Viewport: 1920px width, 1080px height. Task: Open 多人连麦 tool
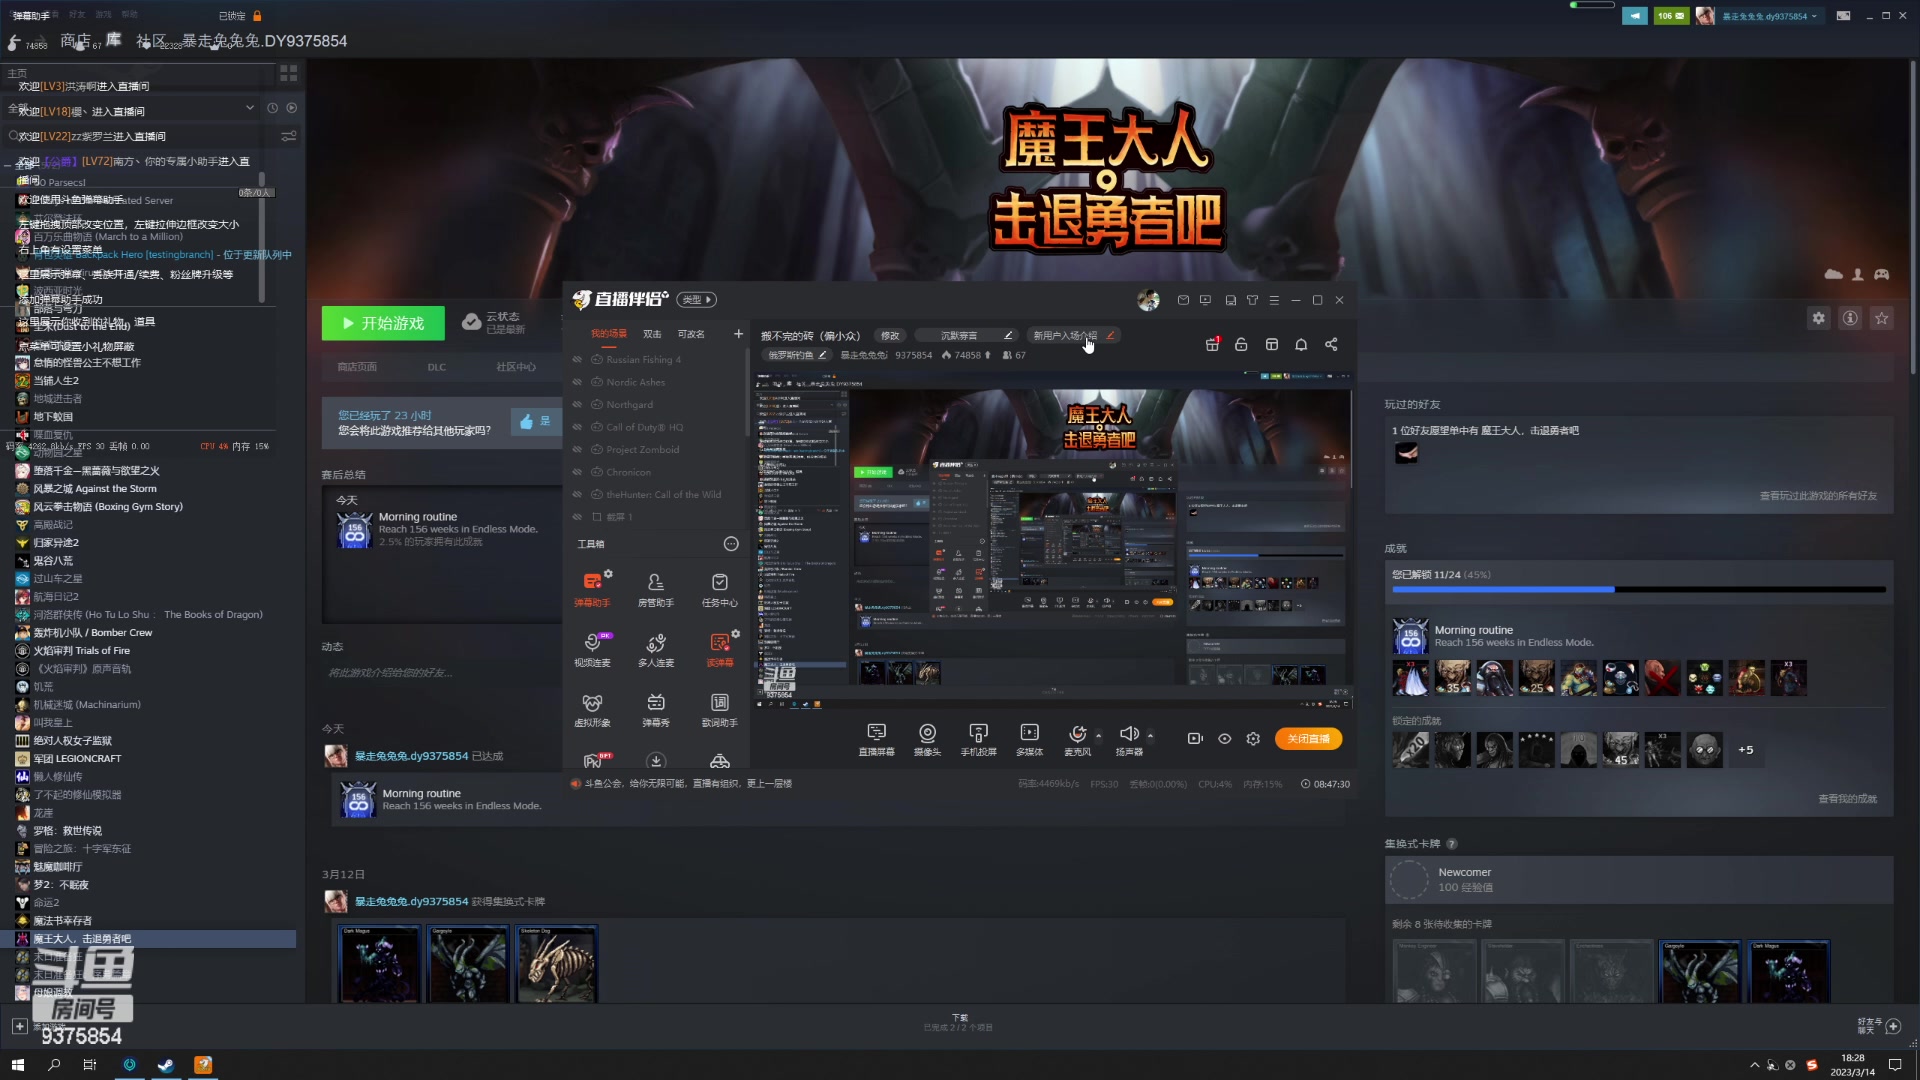(x=656, y=649)
